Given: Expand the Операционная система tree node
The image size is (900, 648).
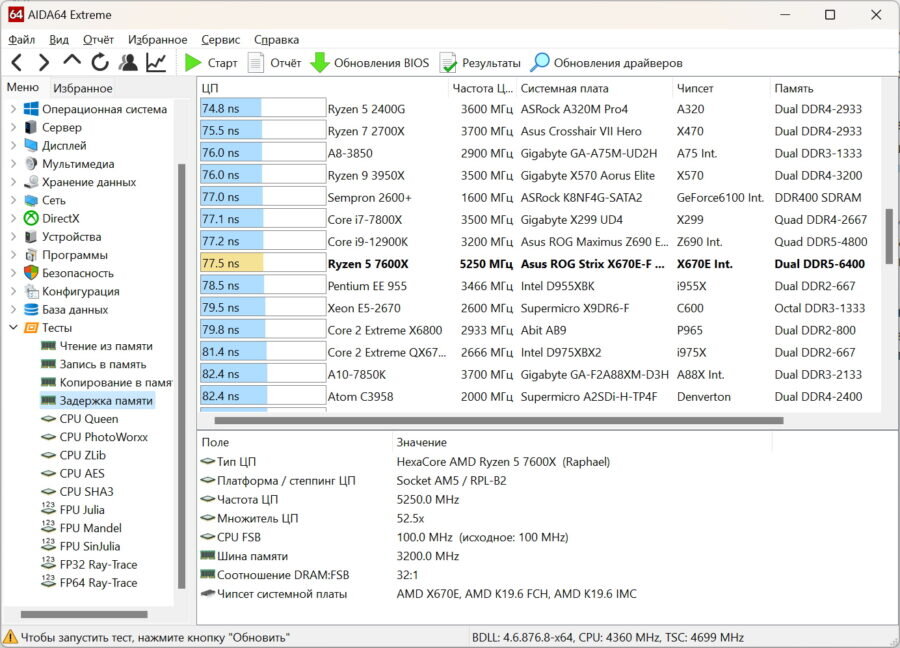Looking at the screenshot, I should 13,109.
